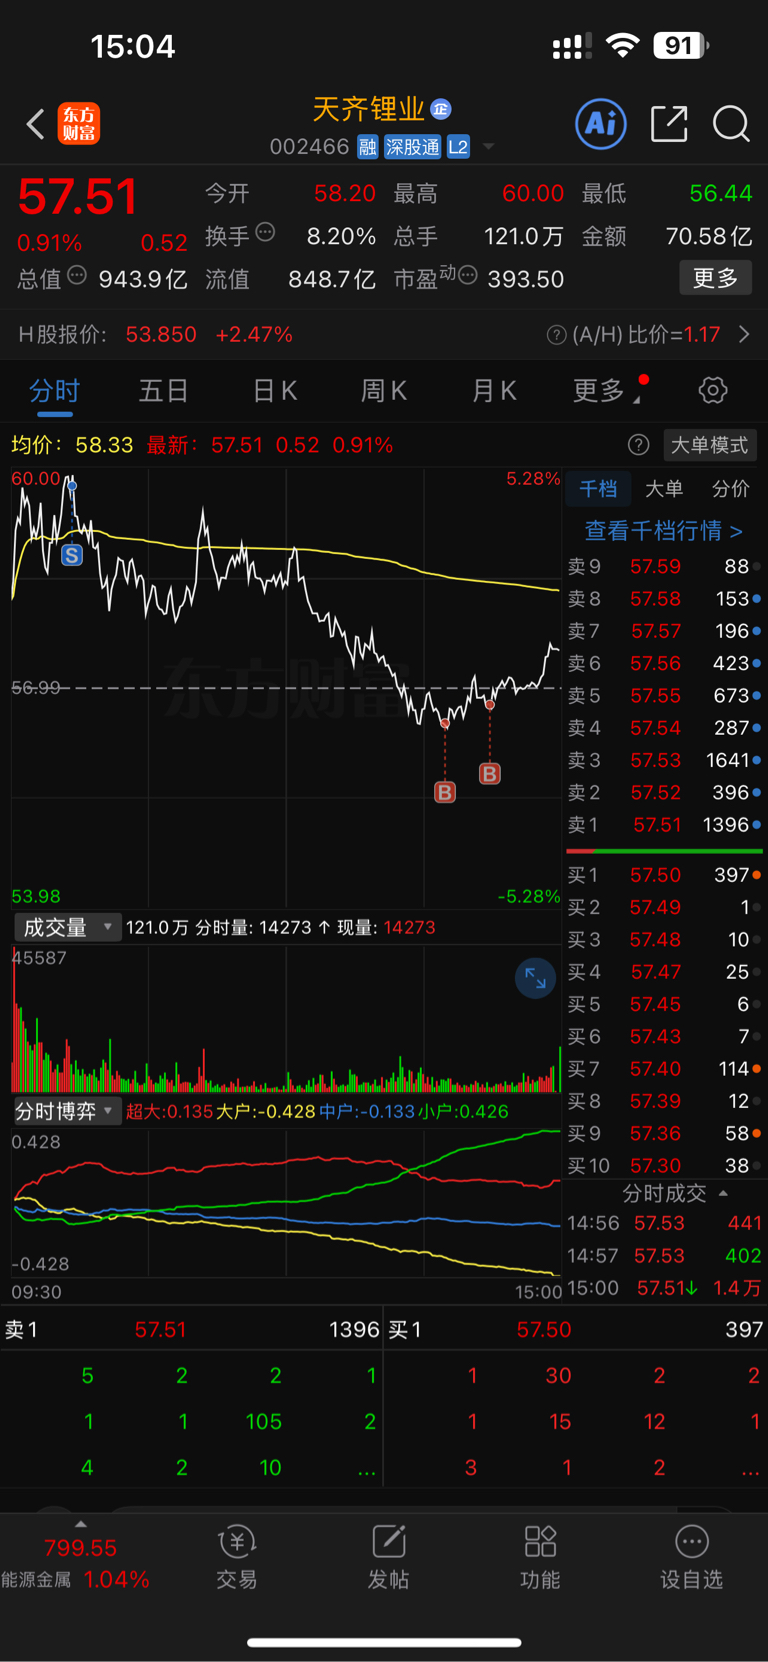This screenshot has width=768, height=1662.
Task: Tap info icon beside 总值
Action: (x=77, y=276)
